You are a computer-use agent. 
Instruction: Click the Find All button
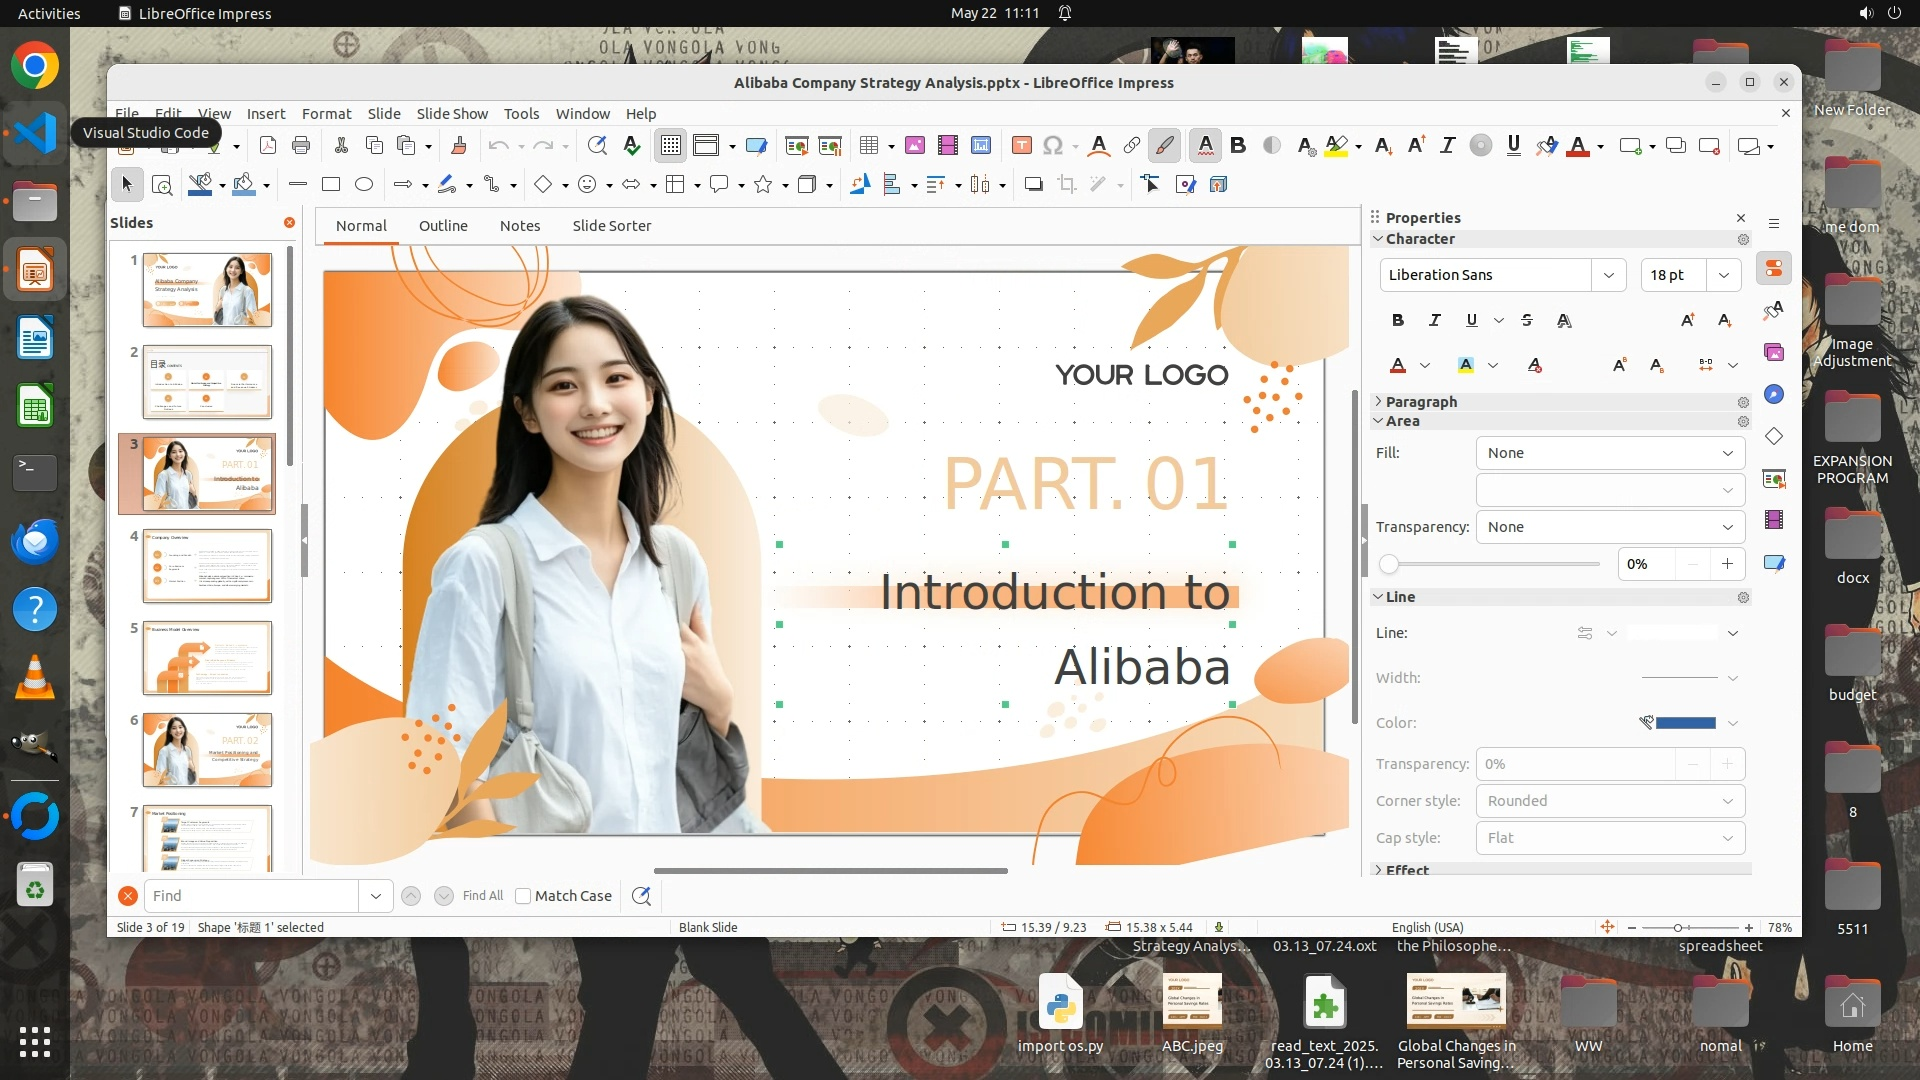click(x=483, y=896)
